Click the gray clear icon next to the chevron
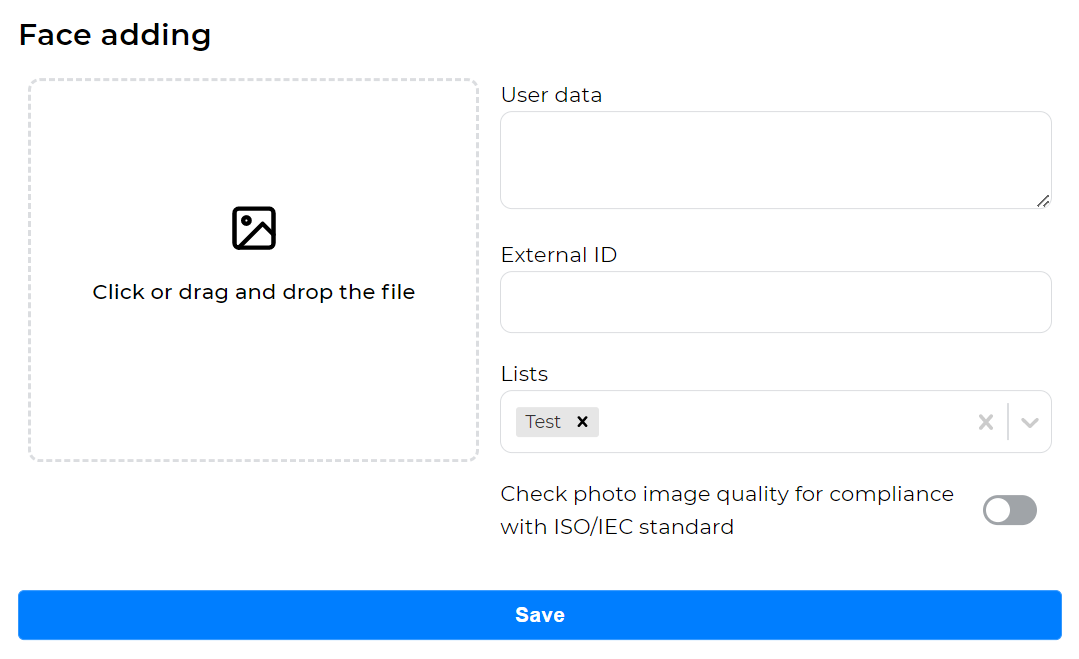 tap(985, 421)
